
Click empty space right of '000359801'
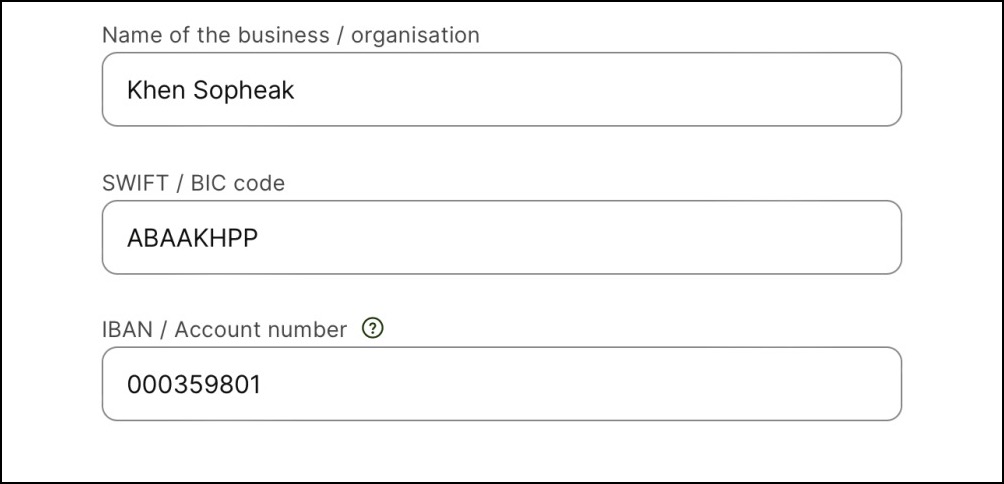600,384
